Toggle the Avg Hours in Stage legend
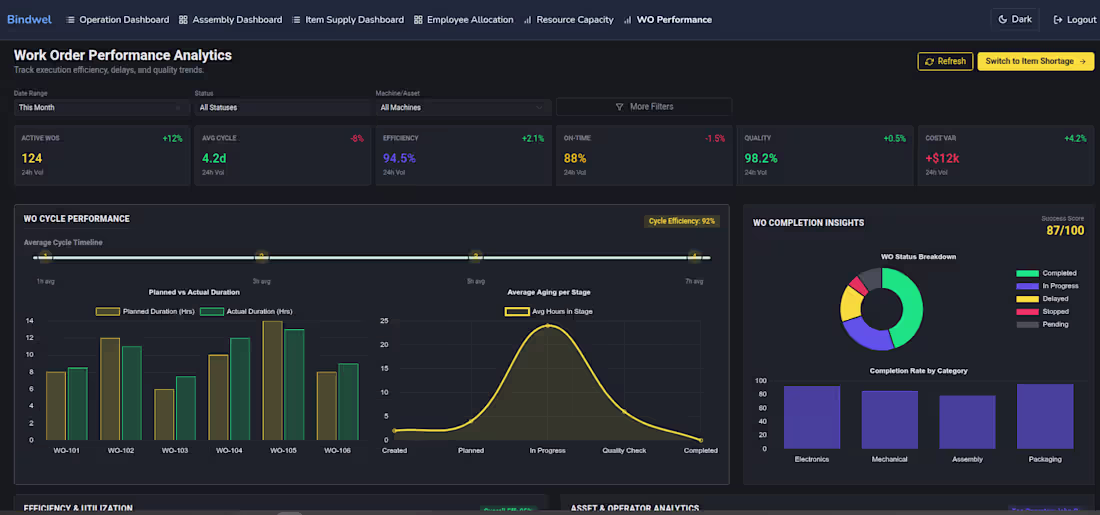Image resolution: width=1100 pixels, height=515 pixels. tap(549, 312)
